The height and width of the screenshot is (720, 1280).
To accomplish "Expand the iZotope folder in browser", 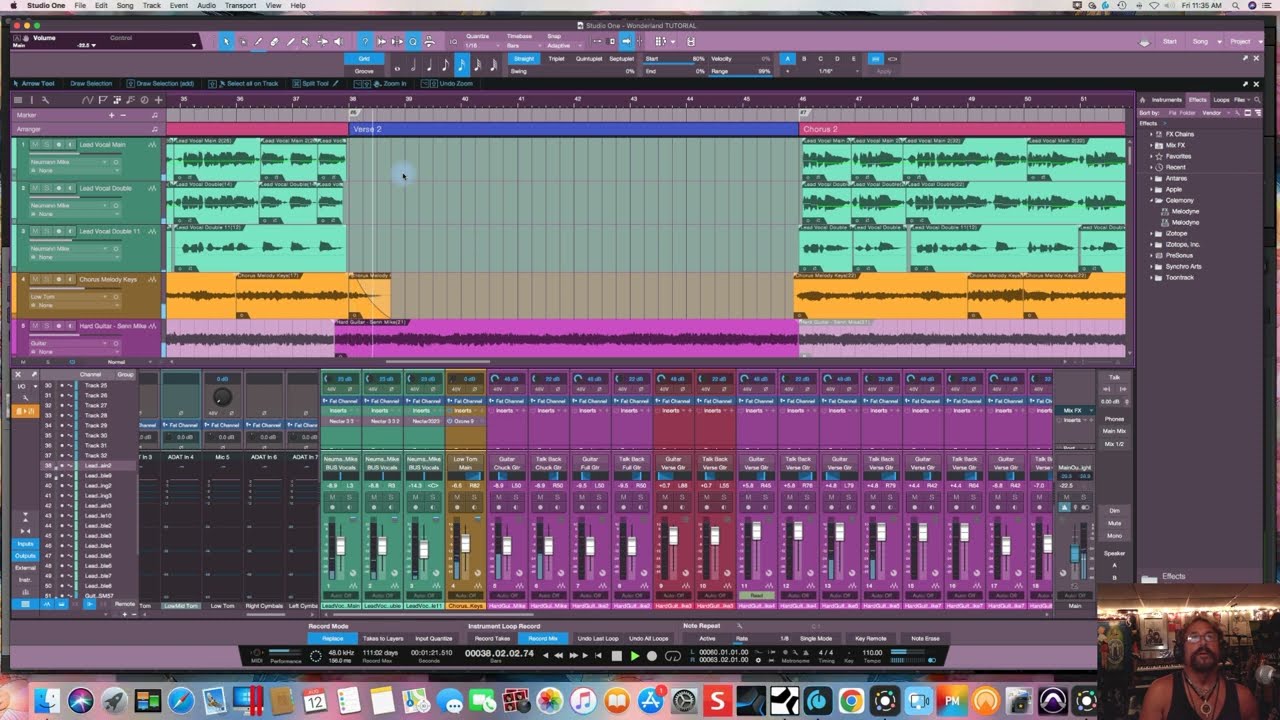I will [1152, 233].
